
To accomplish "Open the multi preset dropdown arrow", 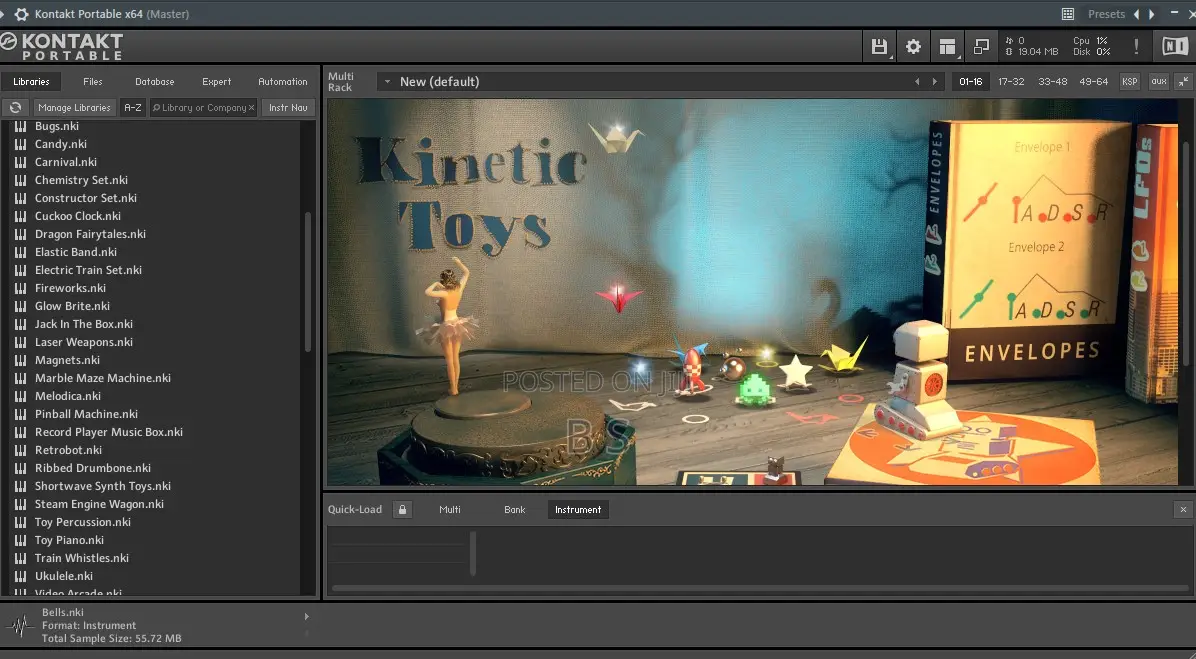I will (x=387, y=82).
